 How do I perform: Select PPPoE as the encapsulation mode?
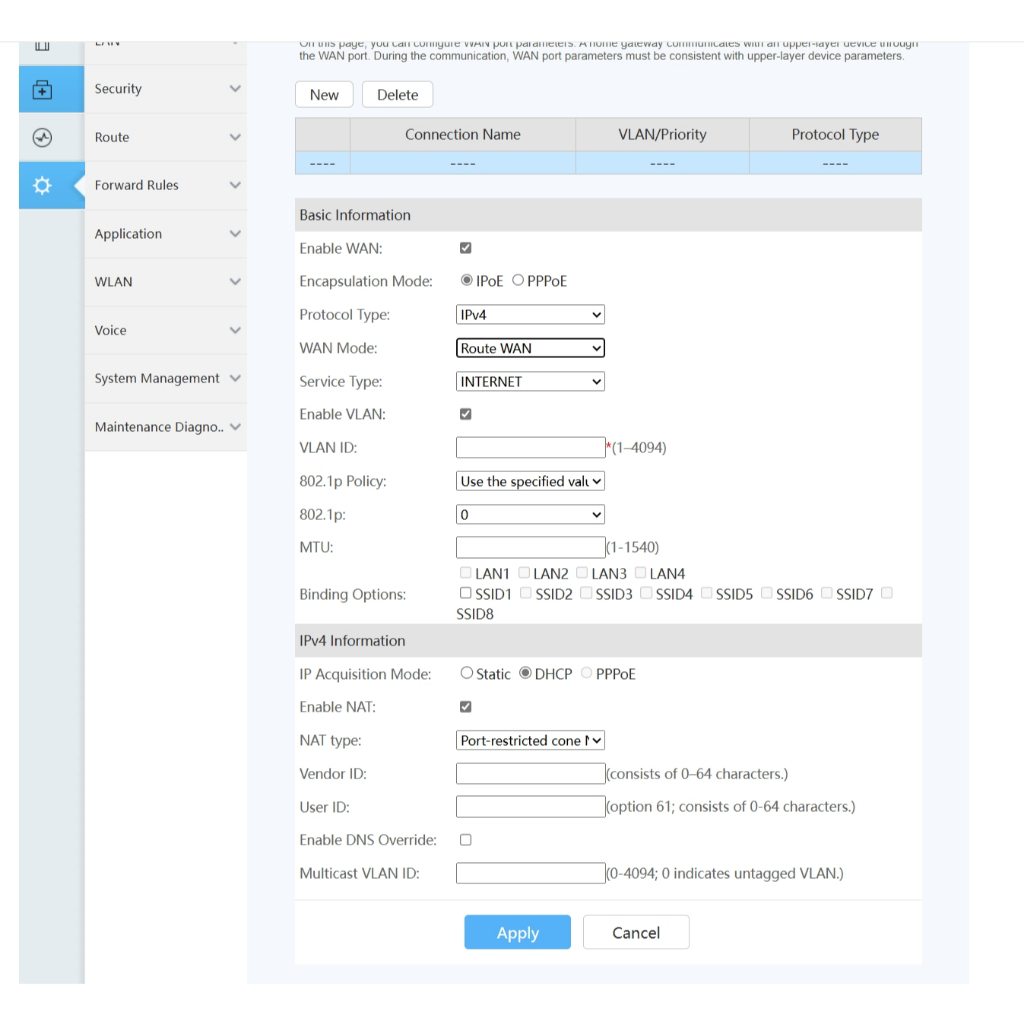tap(518, 281)
